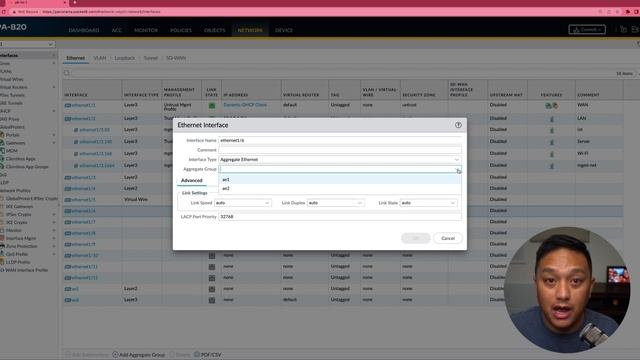This screenshot has width=640, height=360.
Task: Click Add Aggregate Group at the bottom
Action: click(x=138, y=355)
